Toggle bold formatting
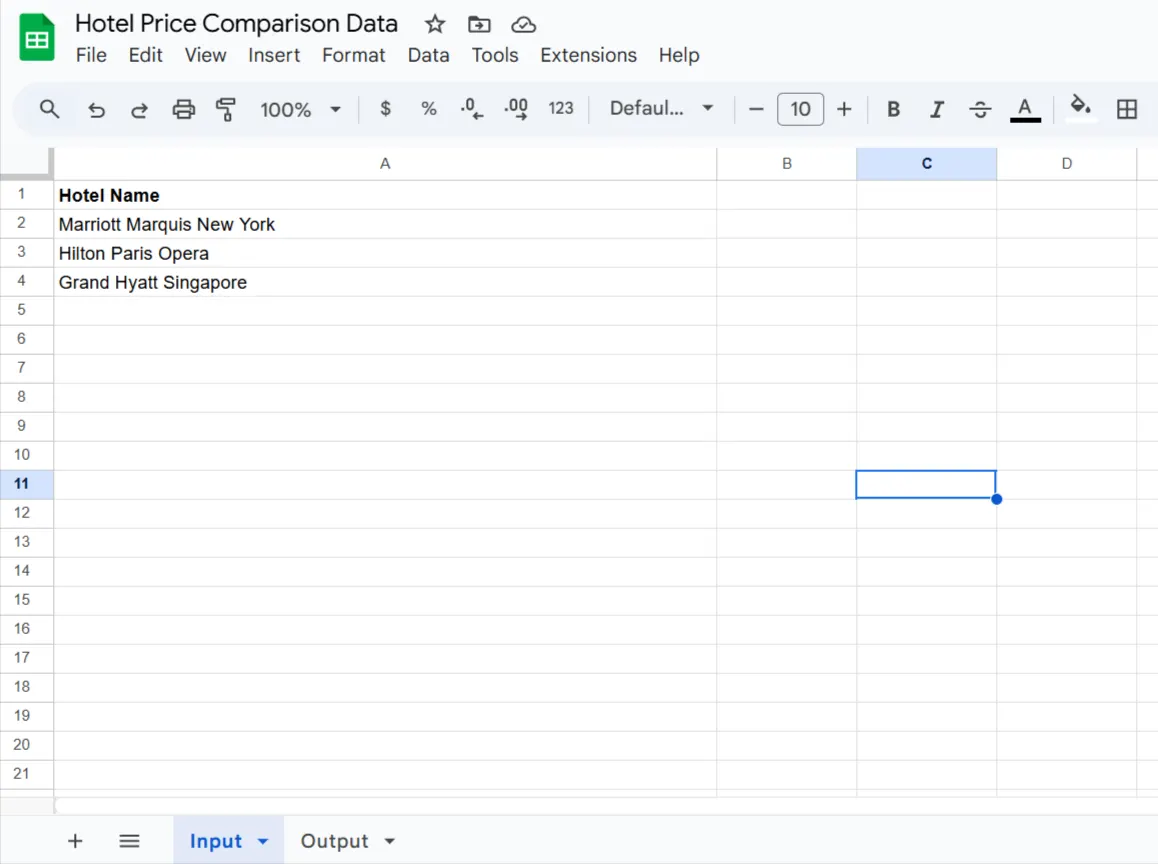This screenshot has width=1158, height=864. [894, 109]
